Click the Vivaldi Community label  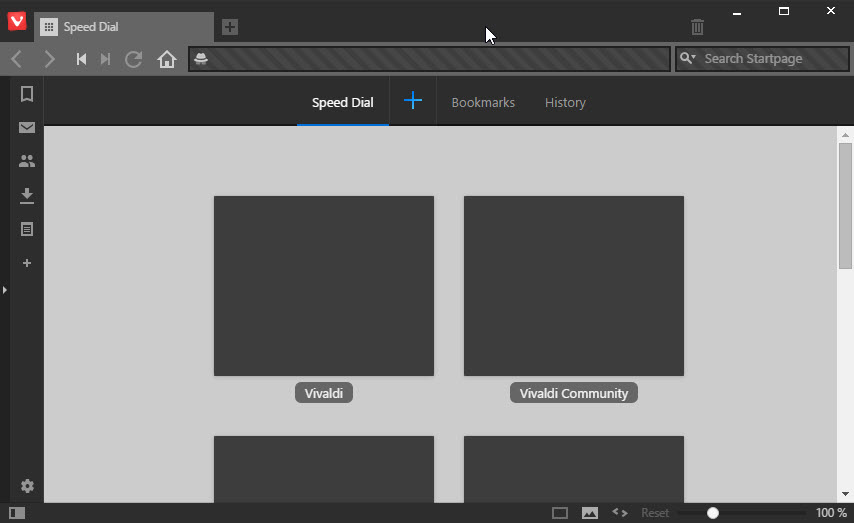(574, 393)
